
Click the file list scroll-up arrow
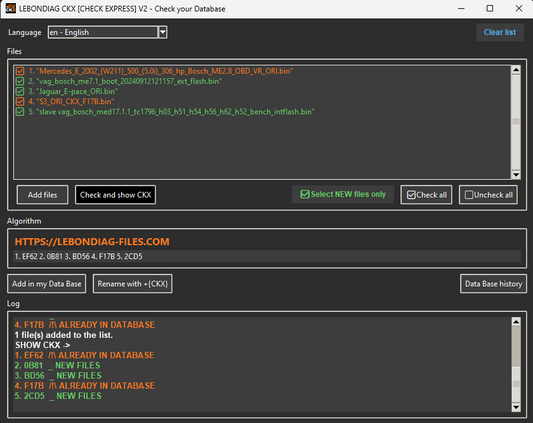(x=516, y=70)
